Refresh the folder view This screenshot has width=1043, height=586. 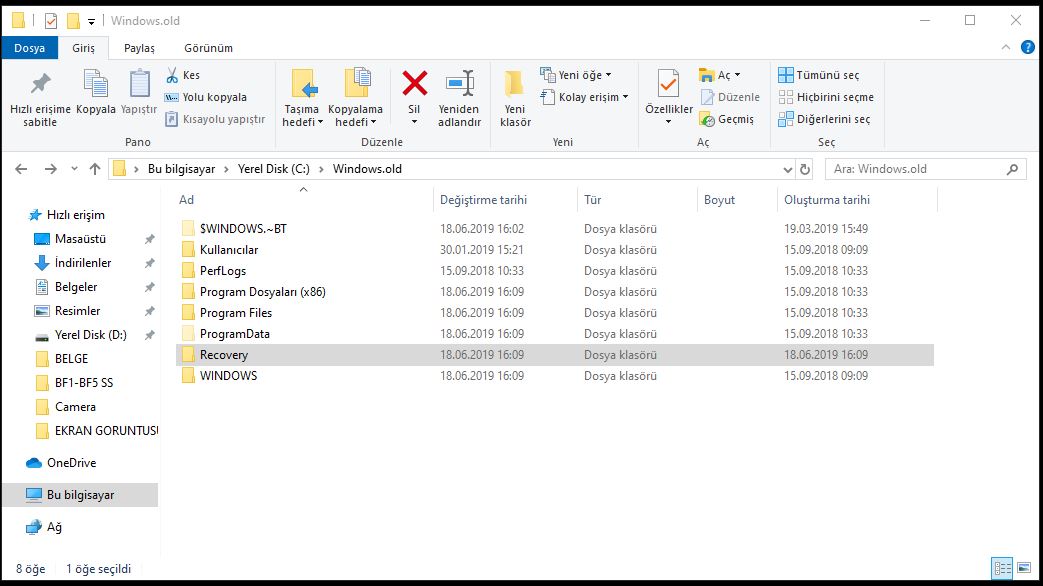(805, 170)
